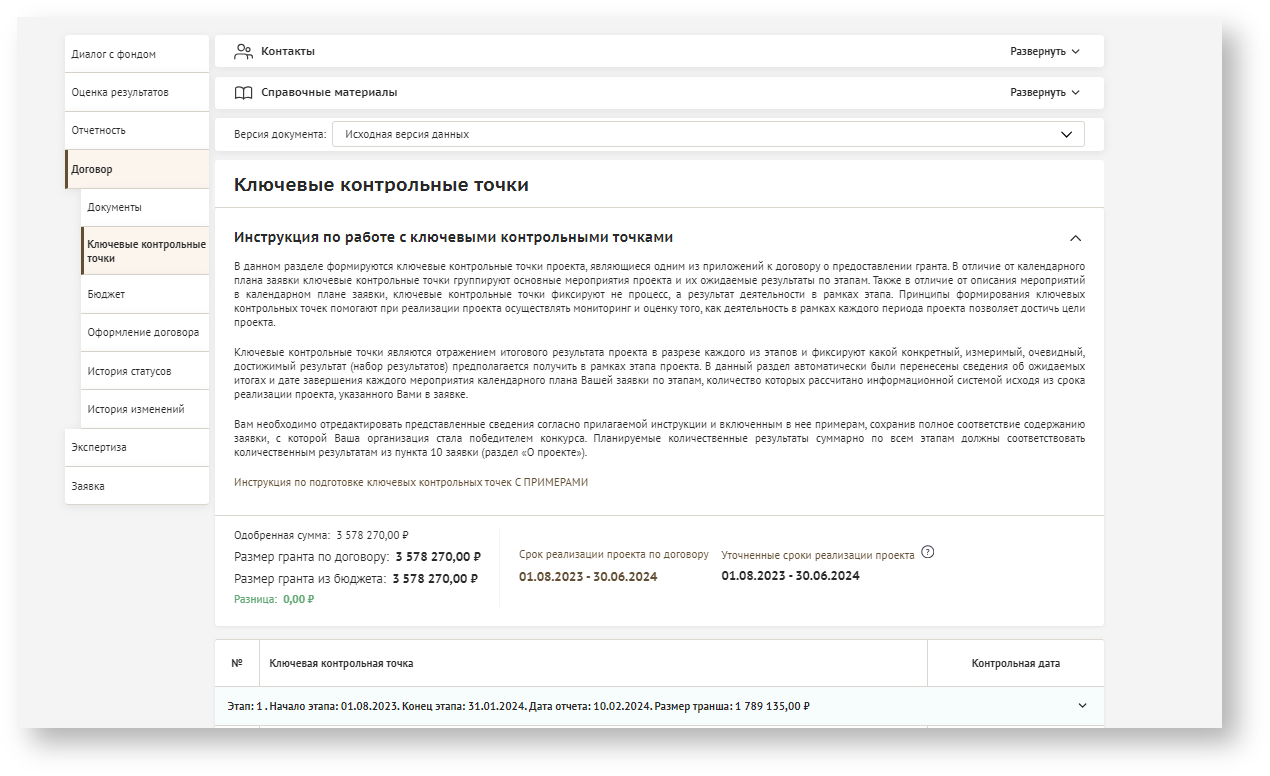
Task: Open the Бюджет submenu item
Action: pos(106,294)
